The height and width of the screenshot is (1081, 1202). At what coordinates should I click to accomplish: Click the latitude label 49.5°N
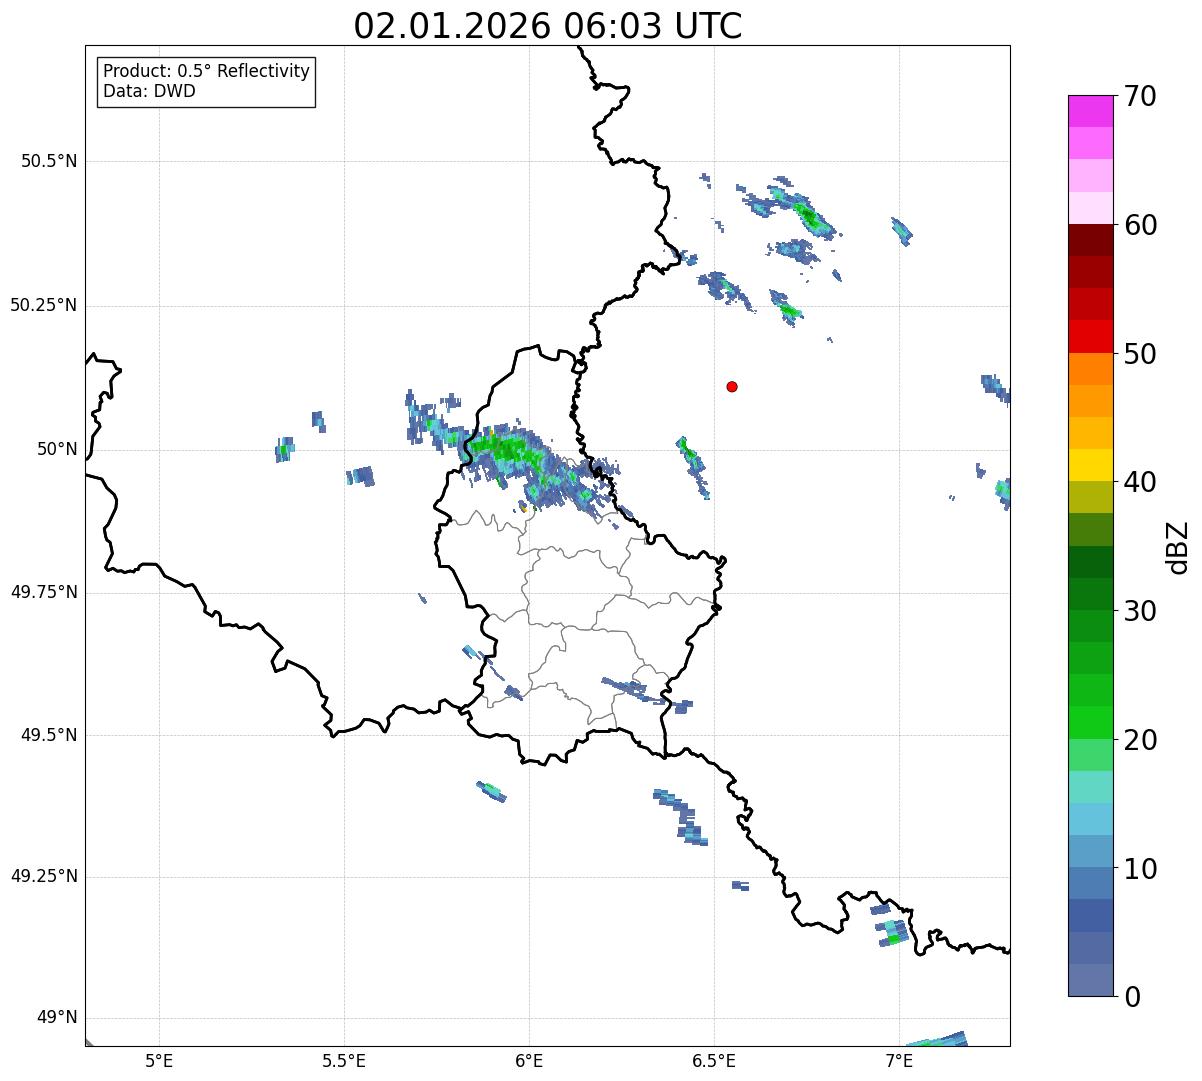point(48,735)
